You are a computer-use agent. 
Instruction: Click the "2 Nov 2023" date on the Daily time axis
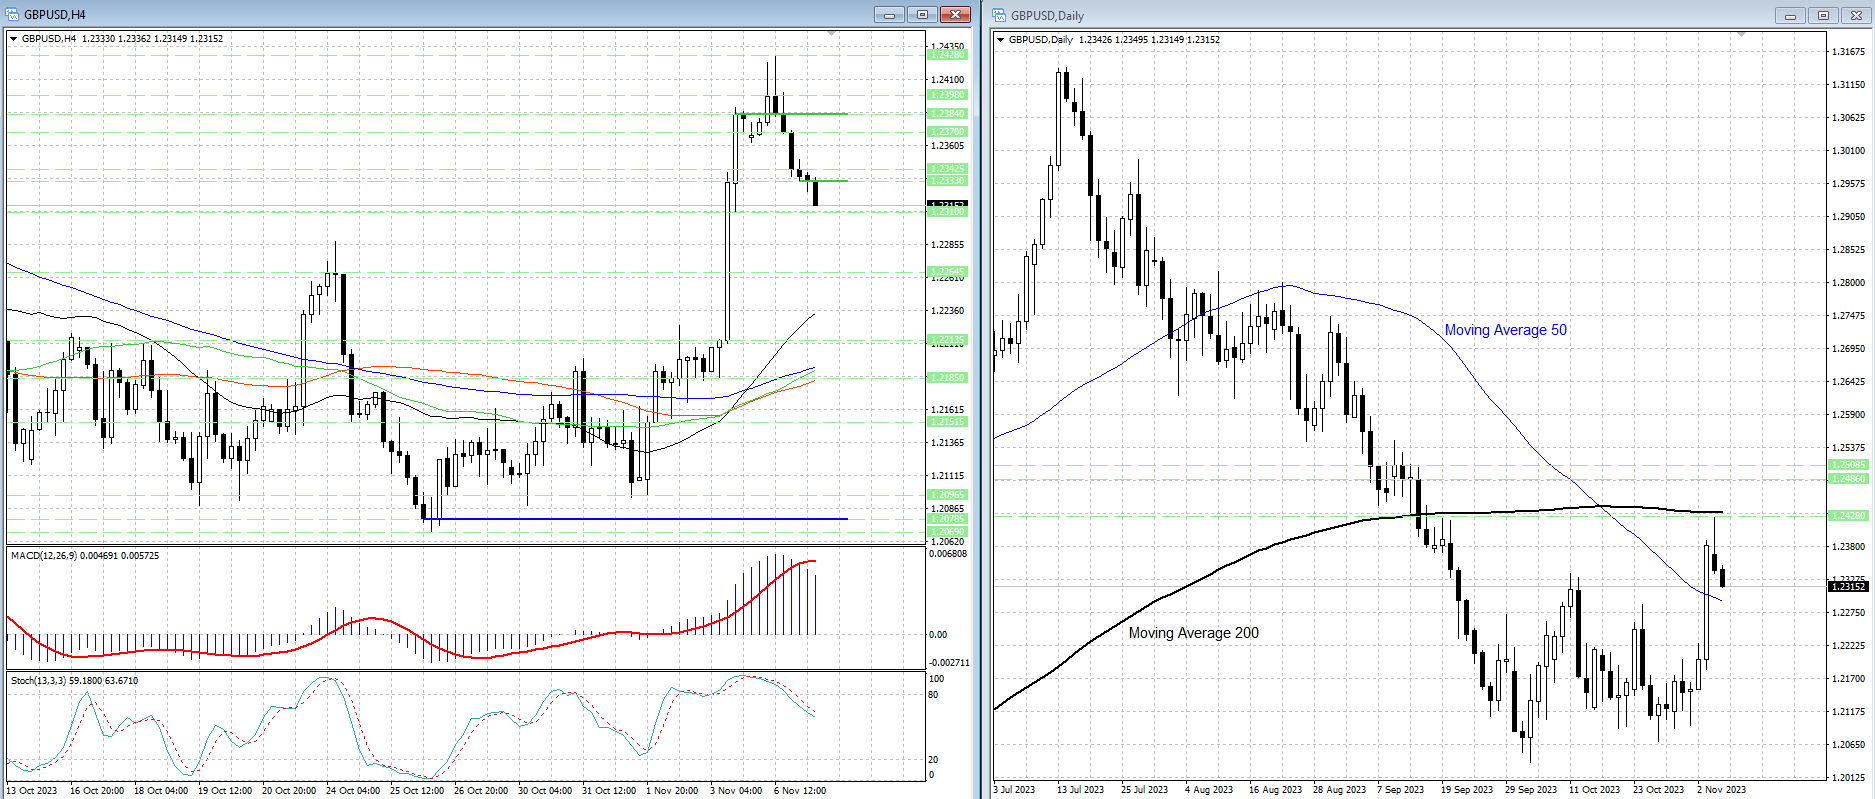coord(1721,790)
